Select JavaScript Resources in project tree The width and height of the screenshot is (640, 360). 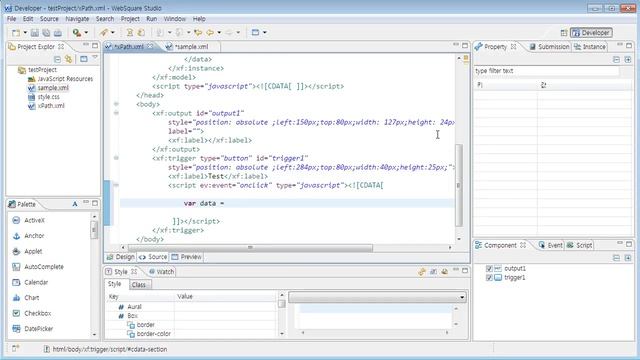point(65,79)
